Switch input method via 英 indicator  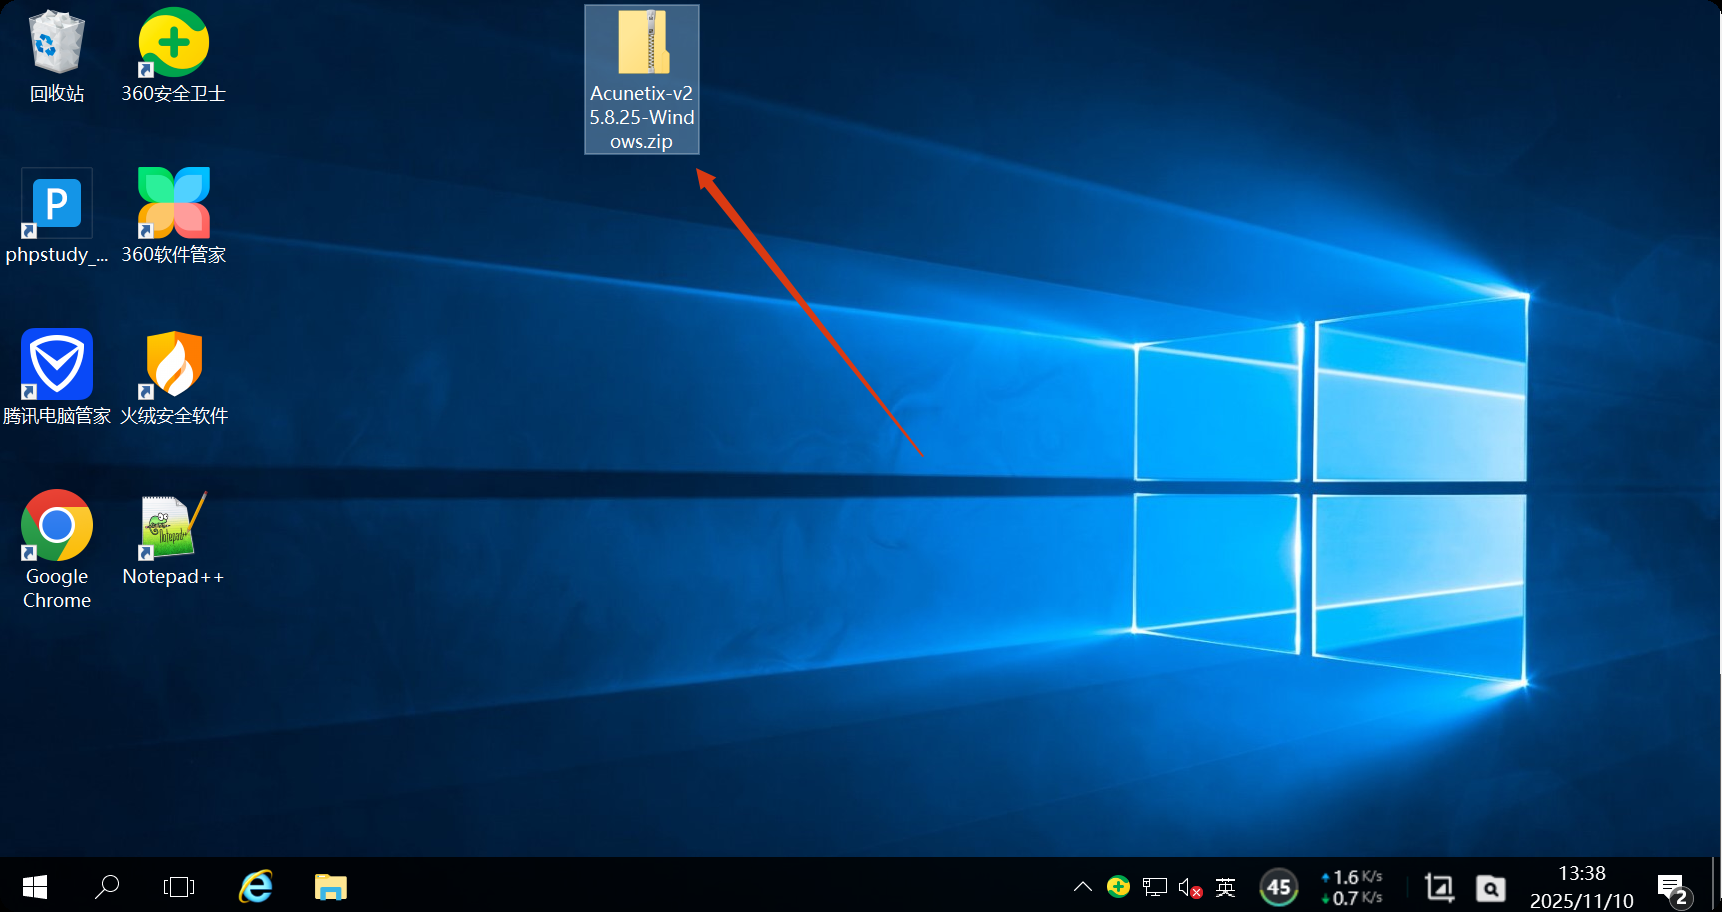tap(1225, 887)
